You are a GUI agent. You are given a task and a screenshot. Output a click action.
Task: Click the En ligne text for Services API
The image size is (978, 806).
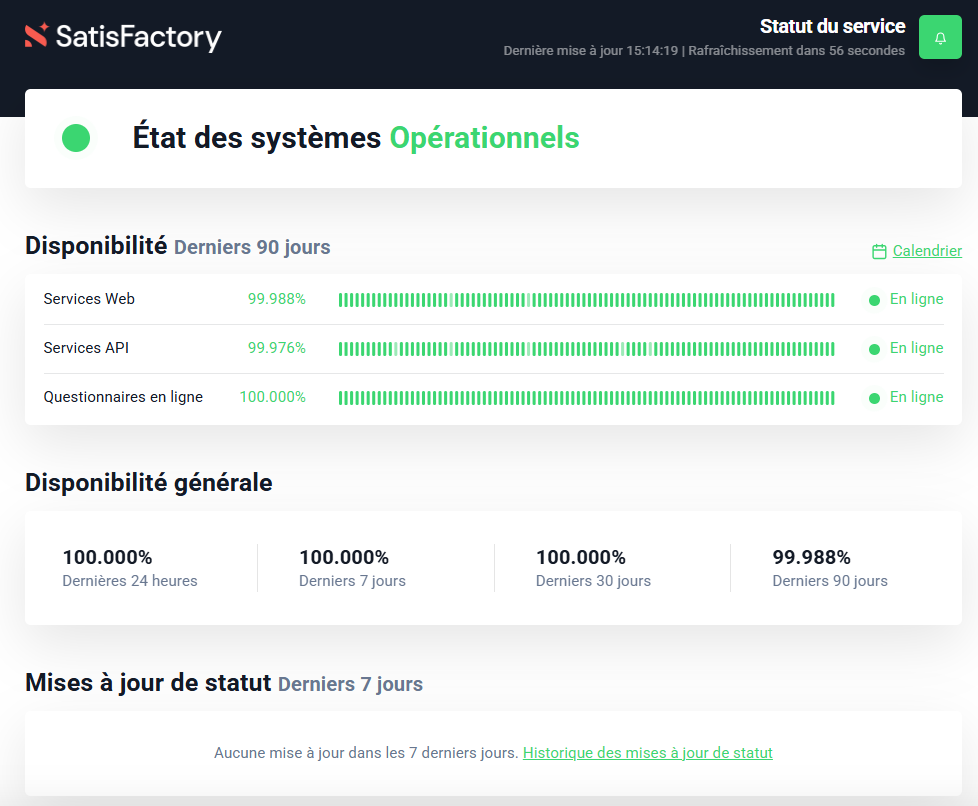[x=916, y=348]
